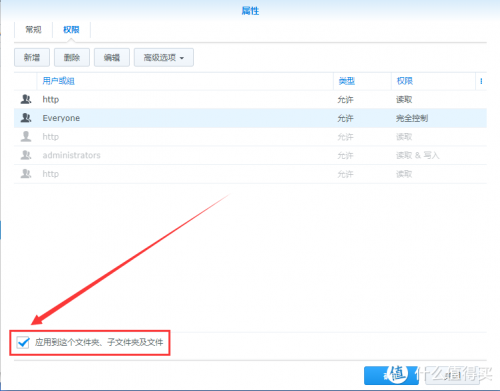Click group icon beside administrators entry

26,155
